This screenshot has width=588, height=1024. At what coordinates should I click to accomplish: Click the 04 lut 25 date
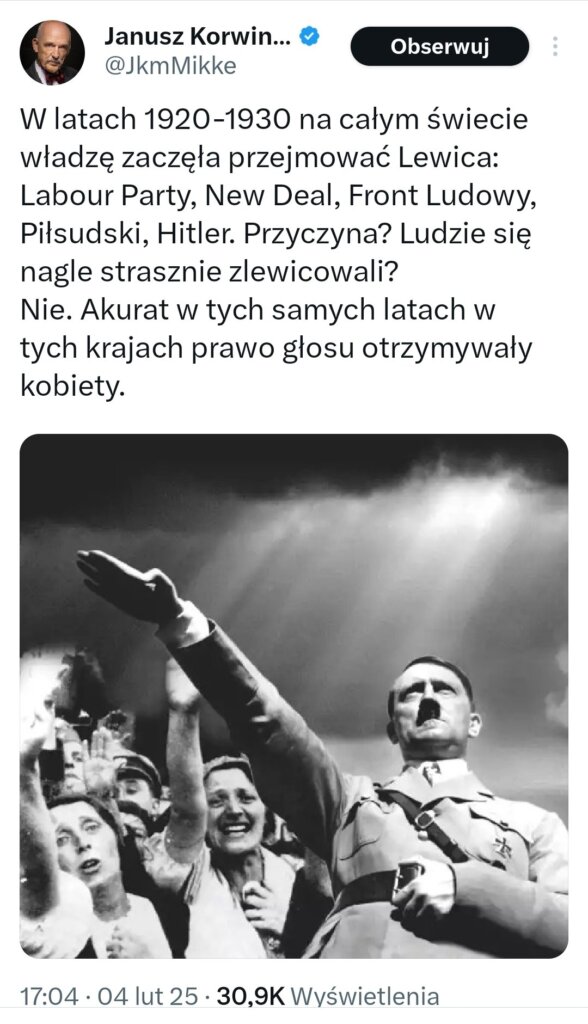147,997
